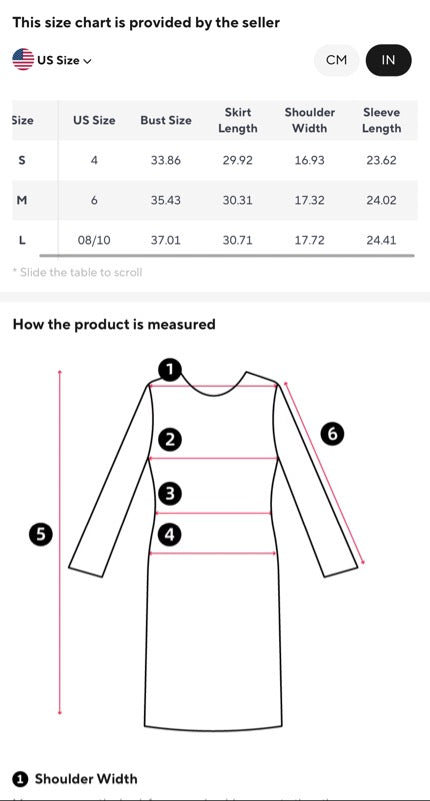
Task: Select the Skirt Length column header
Action: (x=238, y=121)
